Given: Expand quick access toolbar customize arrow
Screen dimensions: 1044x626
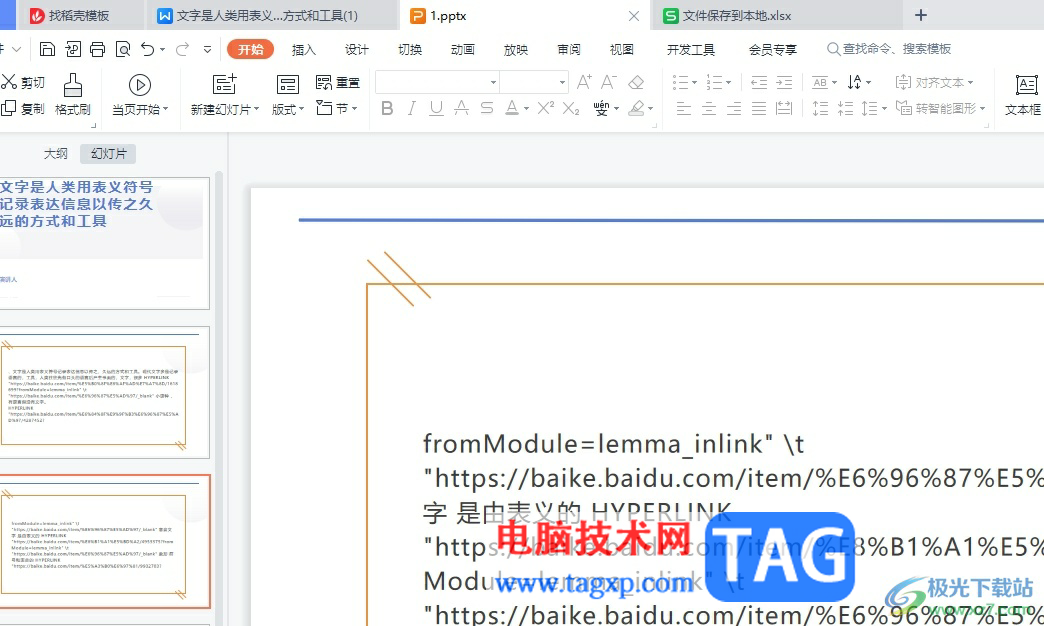Looking at the screenshot, I should tap(208, 49).
